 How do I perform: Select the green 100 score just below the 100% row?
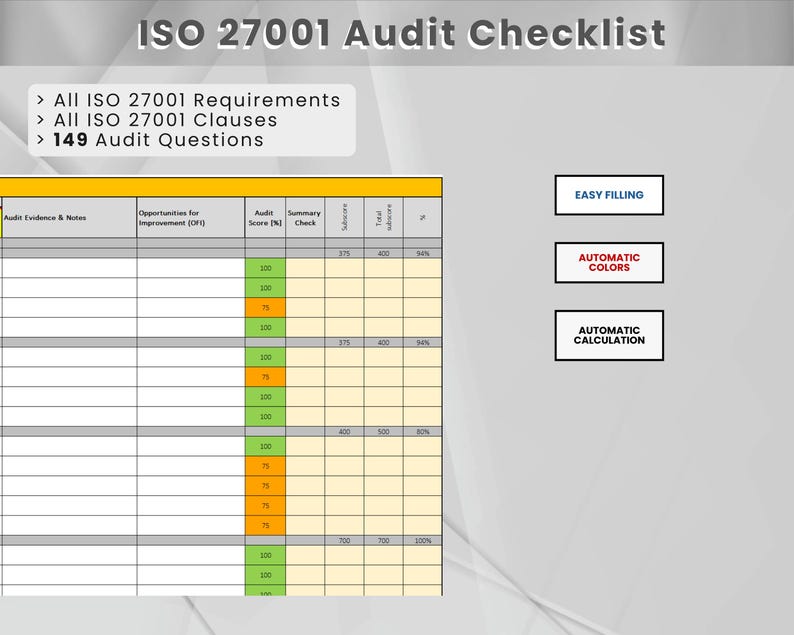[265, 555]
